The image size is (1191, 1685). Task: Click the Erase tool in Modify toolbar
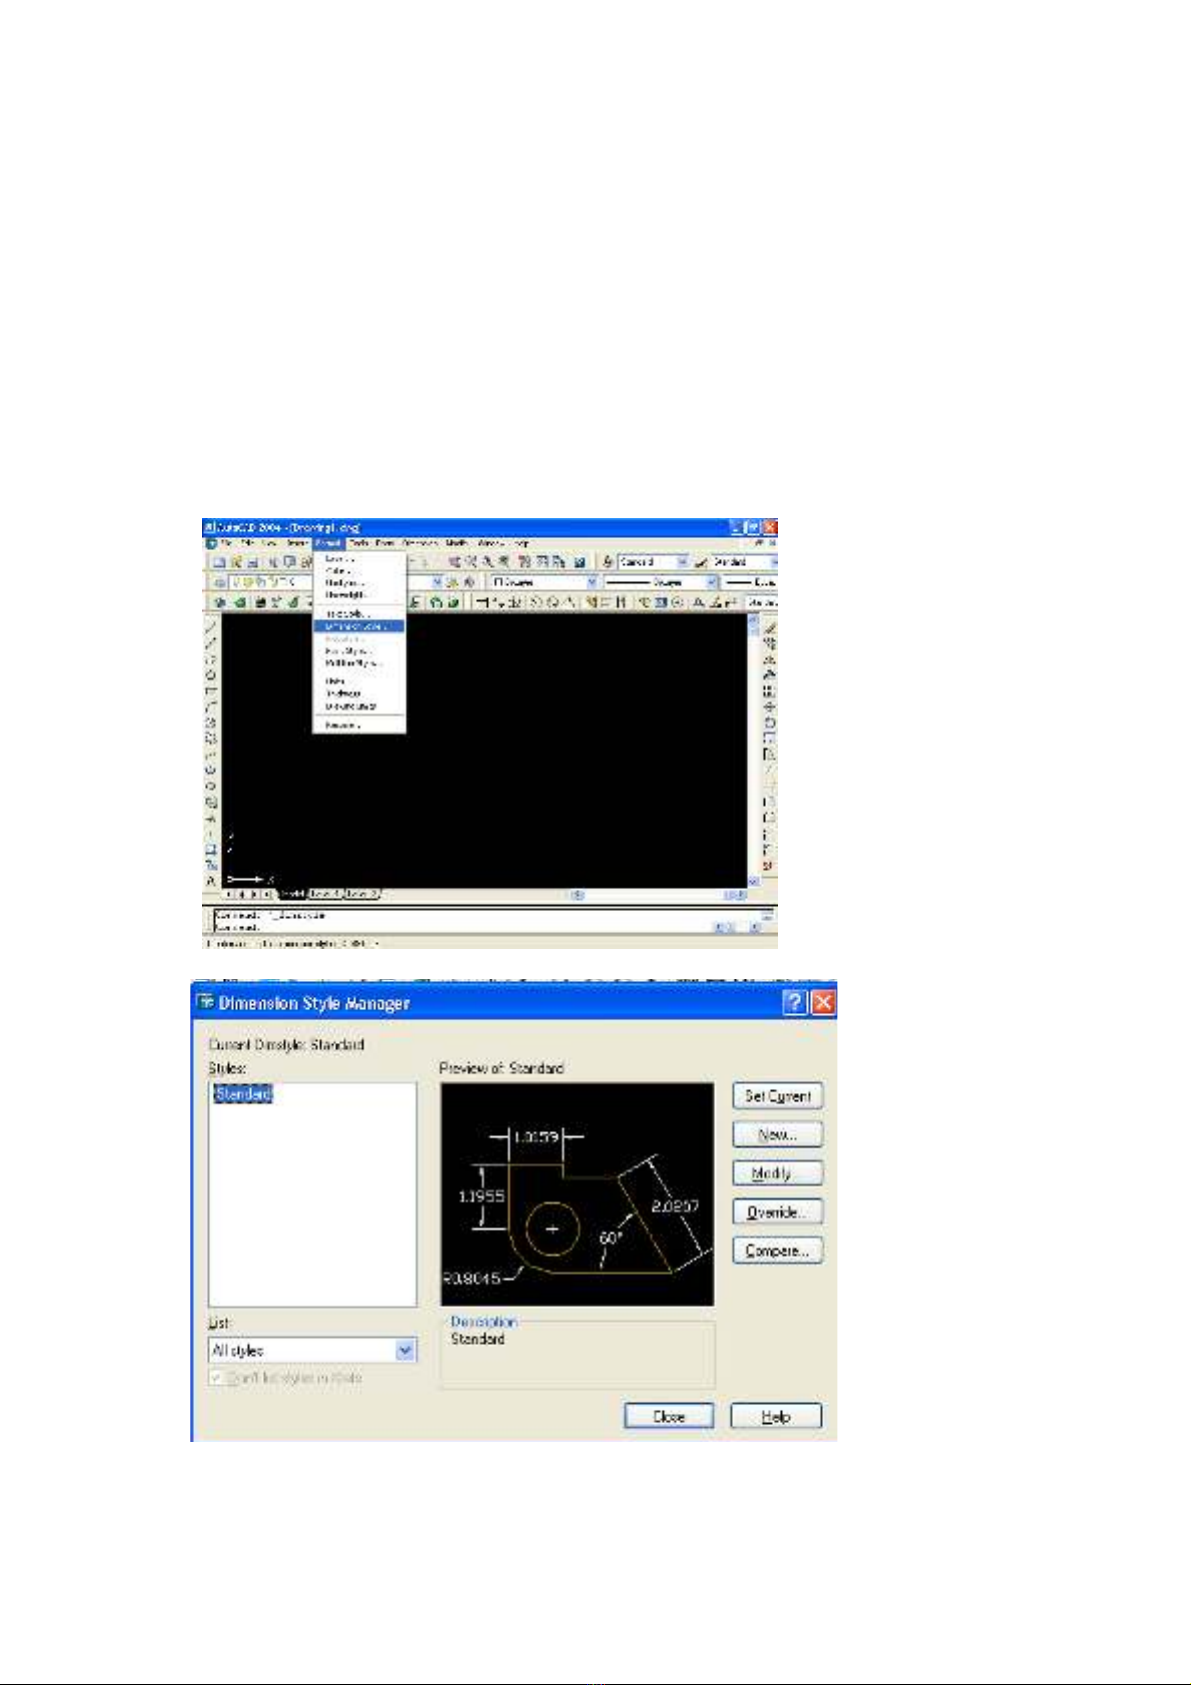[x=769, y=629]
